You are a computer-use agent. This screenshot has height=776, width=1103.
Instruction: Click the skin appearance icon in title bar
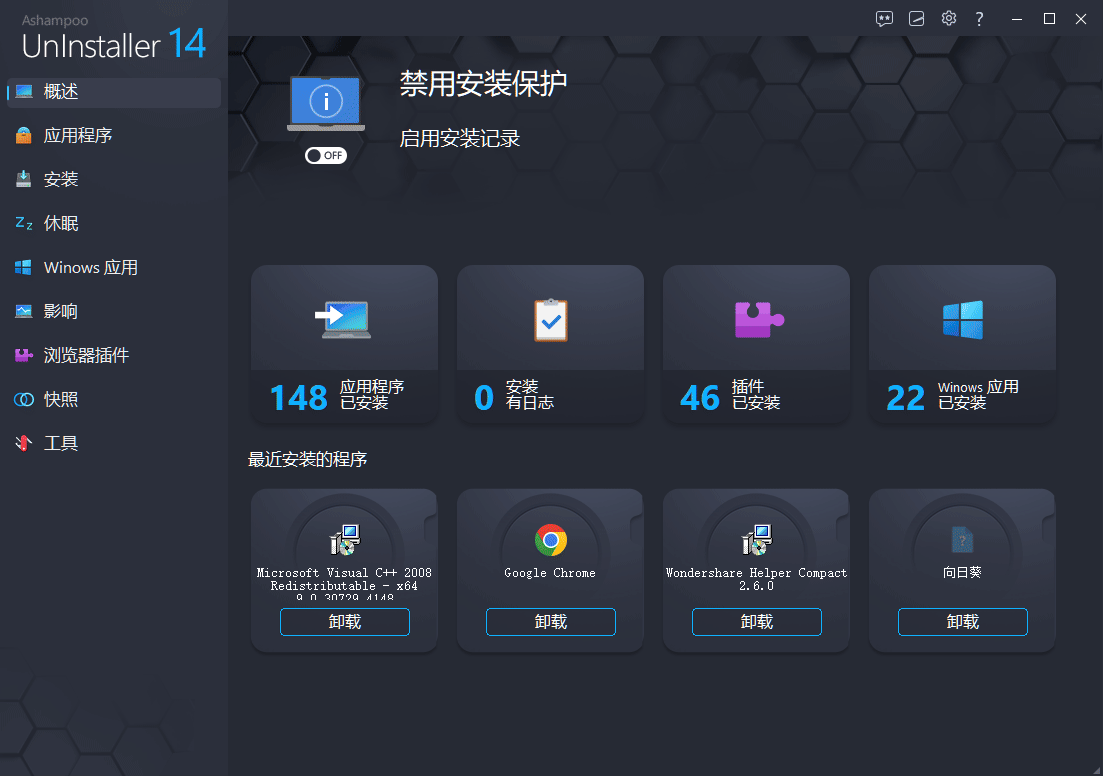[x=917, y=19]
